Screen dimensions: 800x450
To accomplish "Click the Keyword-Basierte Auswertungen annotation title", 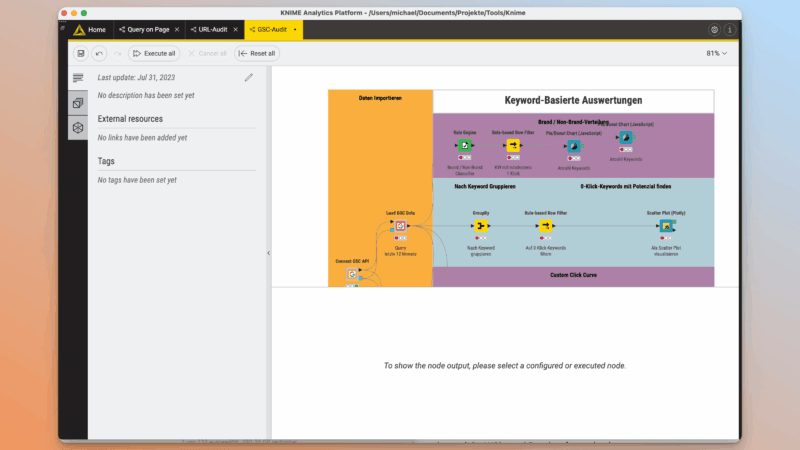I will (x=573, y=101).
